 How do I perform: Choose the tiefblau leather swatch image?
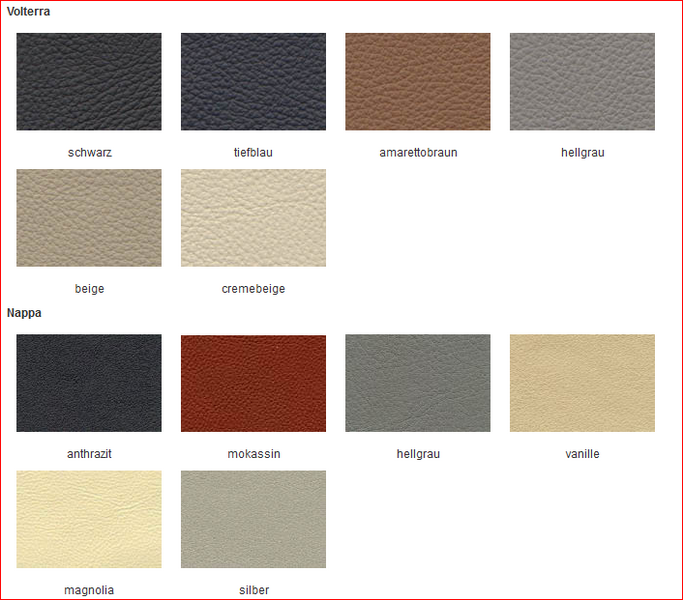[253, 82]
